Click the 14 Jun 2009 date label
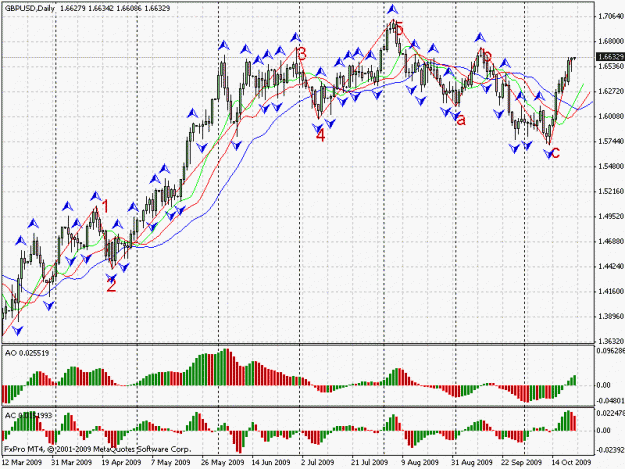 tap(271, 462)
